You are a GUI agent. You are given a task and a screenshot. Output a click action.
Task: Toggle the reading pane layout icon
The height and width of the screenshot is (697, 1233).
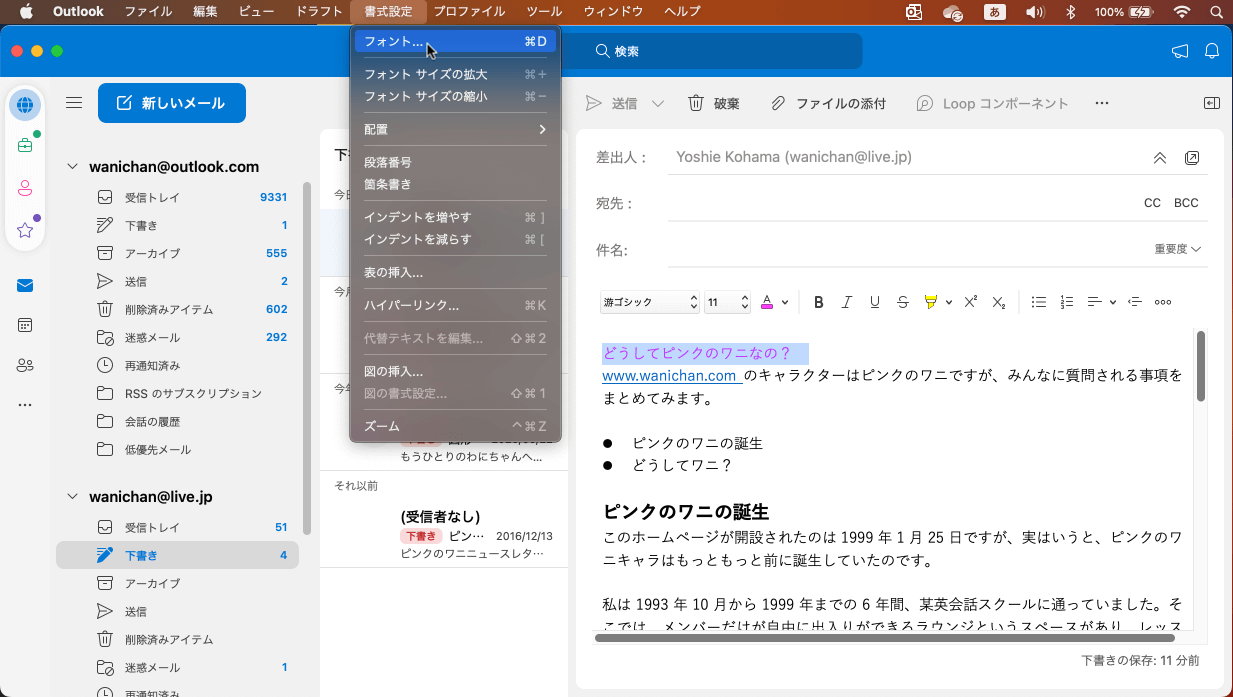pyautogui.click(x=1212, y=103)
